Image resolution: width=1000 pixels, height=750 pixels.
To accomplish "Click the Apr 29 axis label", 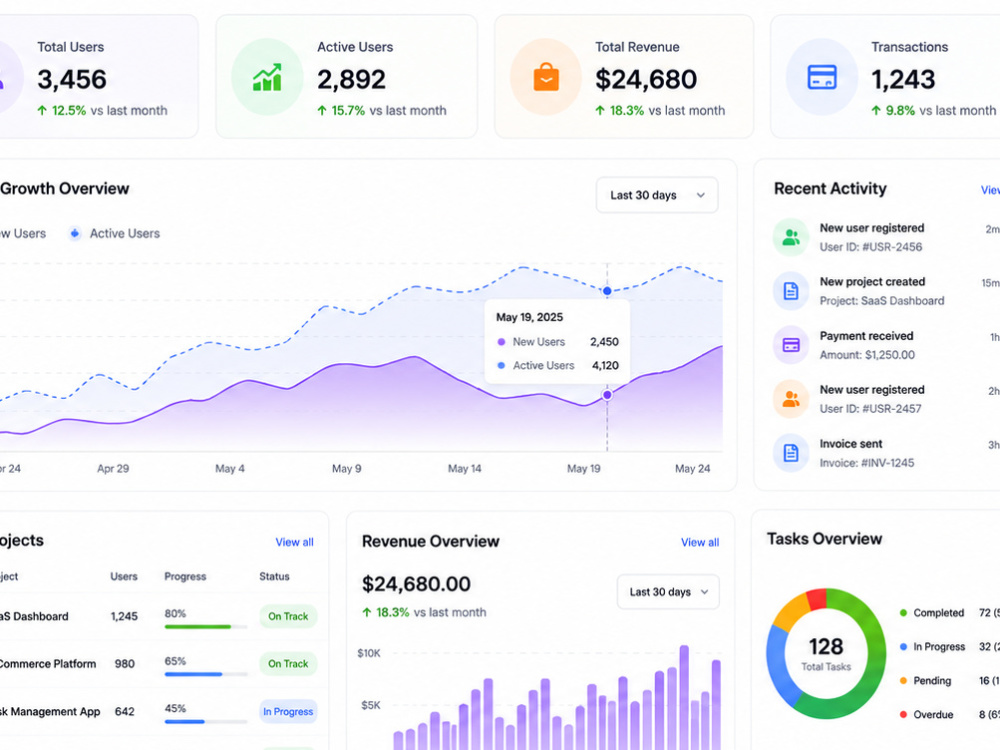I will 113,468.
